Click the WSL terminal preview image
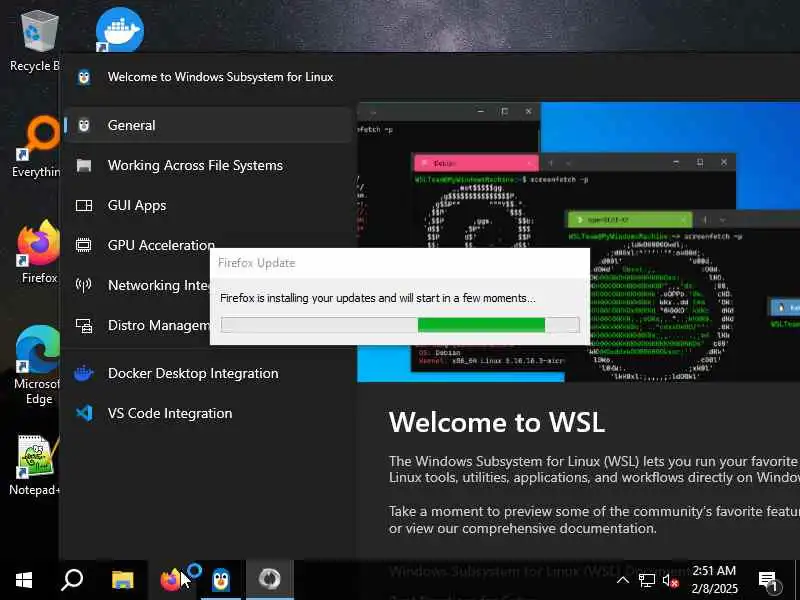This screenshot has width=800, height=600. pos(579,242)
